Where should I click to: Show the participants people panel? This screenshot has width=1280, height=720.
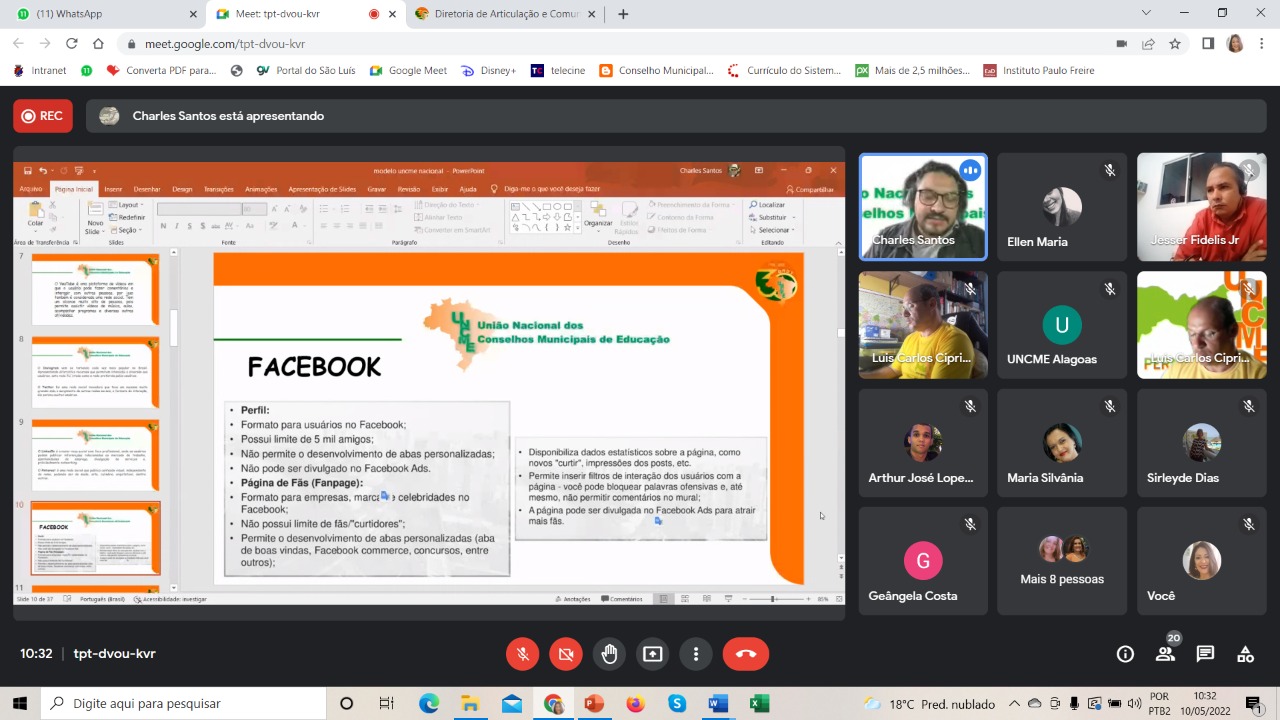pos(1165,654)
